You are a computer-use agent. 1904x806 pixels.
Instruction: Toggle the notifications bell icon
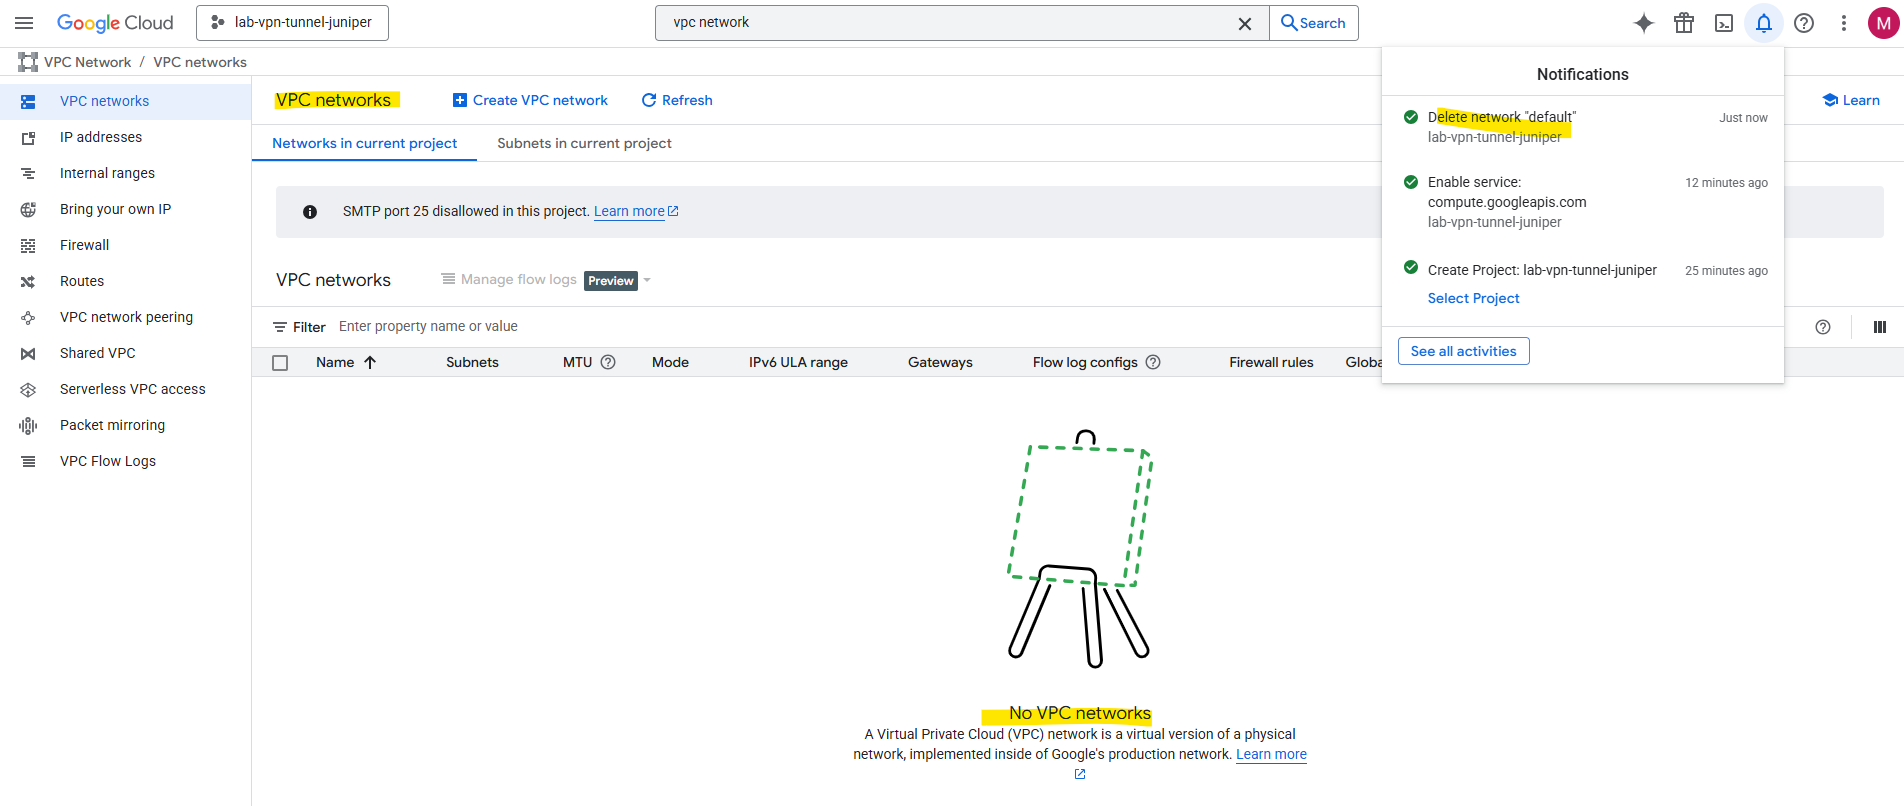click(1764, 23)
